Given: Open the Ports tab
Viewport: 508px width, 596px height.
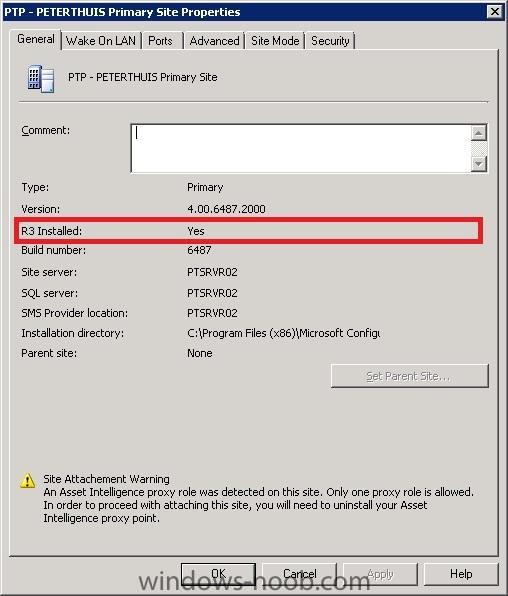Looking at the screenshot, I should (x=160, y=41).
